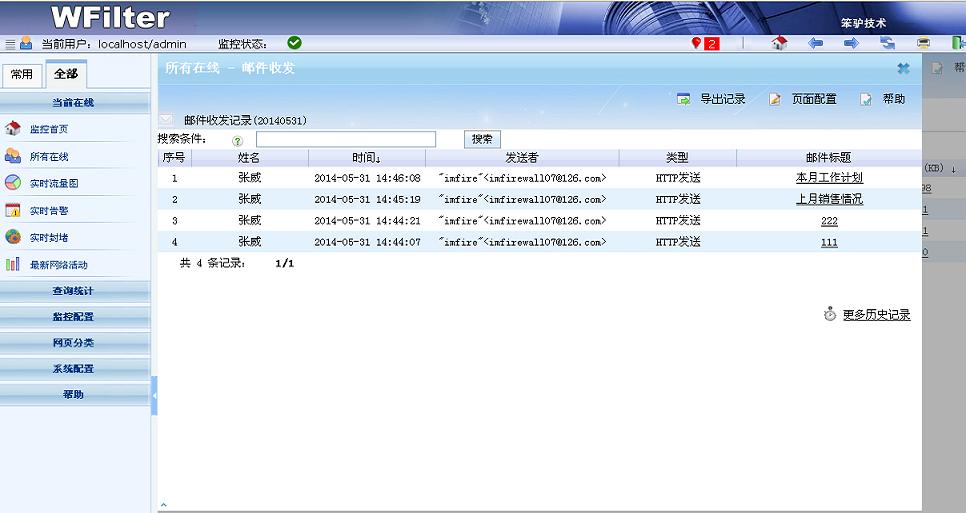Screen dimensions: 966x513
Task: Expand the 监控配置 sidebar section
Action: point(73,317)
